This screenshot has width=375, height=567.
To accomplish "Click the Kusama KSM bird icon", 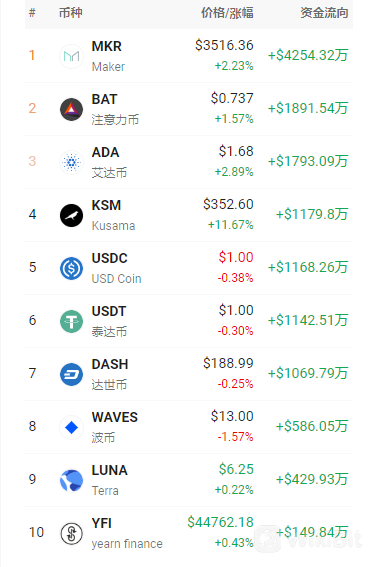I will (x=71, y=215).
